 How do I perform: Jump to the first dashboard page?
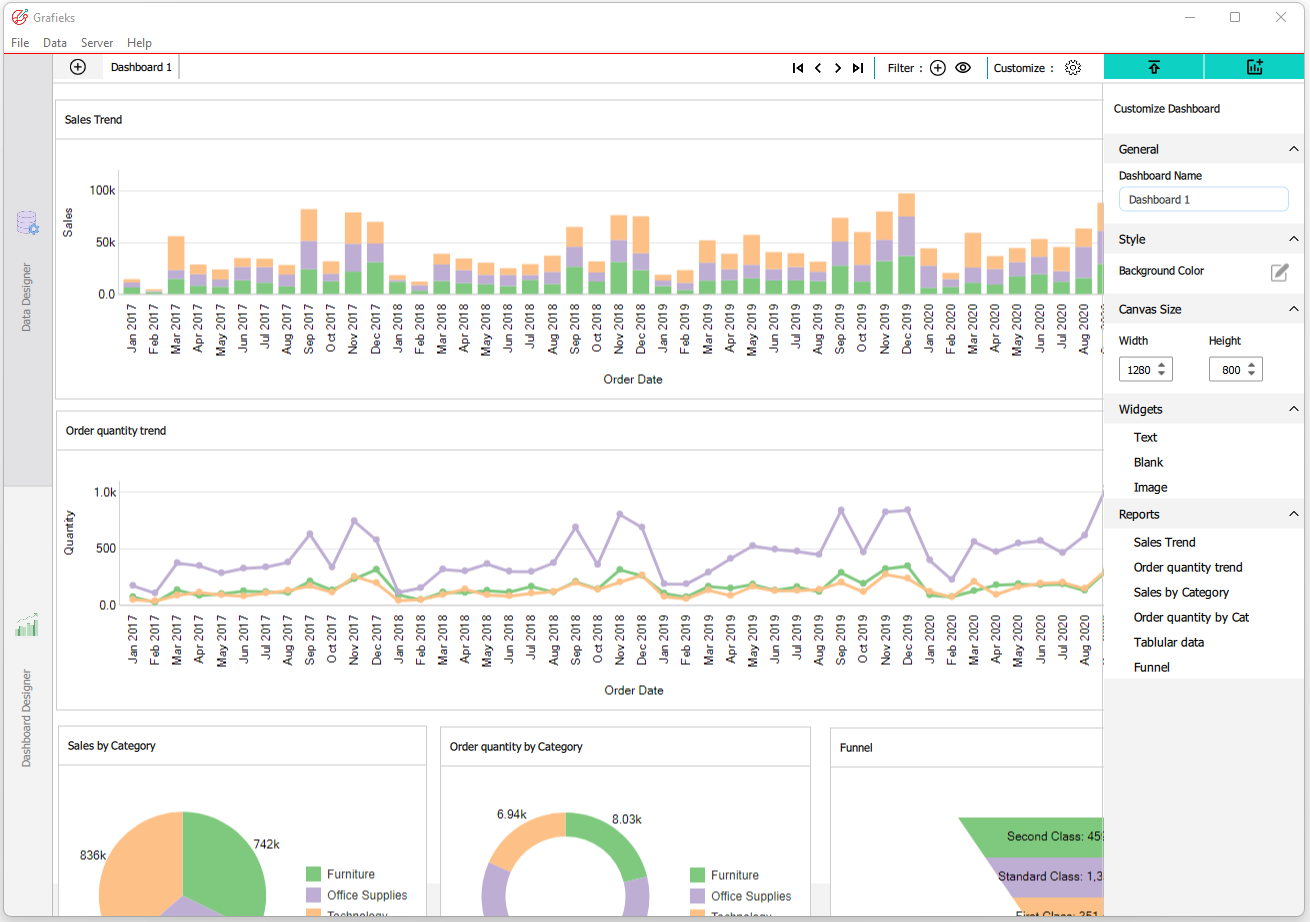click(798, 68)
